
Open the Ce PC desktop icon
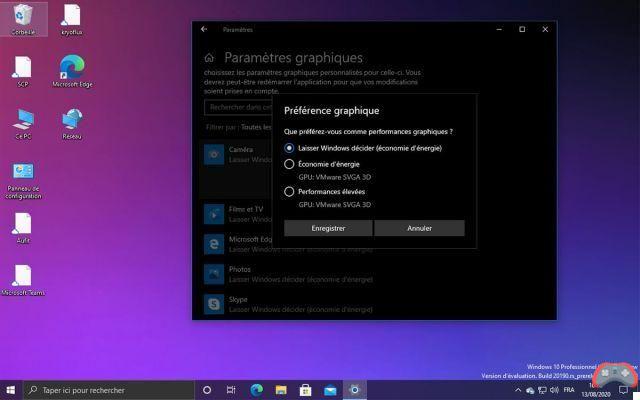pos(23,124)
